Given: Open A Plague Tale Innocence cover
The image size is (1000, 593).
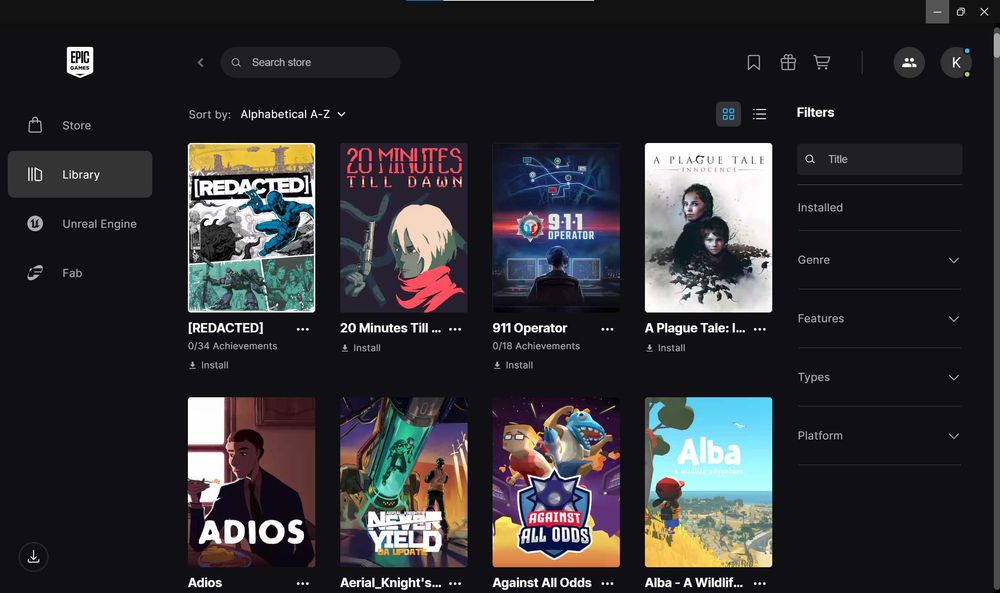Looking at the screenshot, I should [x=709, y=228].
